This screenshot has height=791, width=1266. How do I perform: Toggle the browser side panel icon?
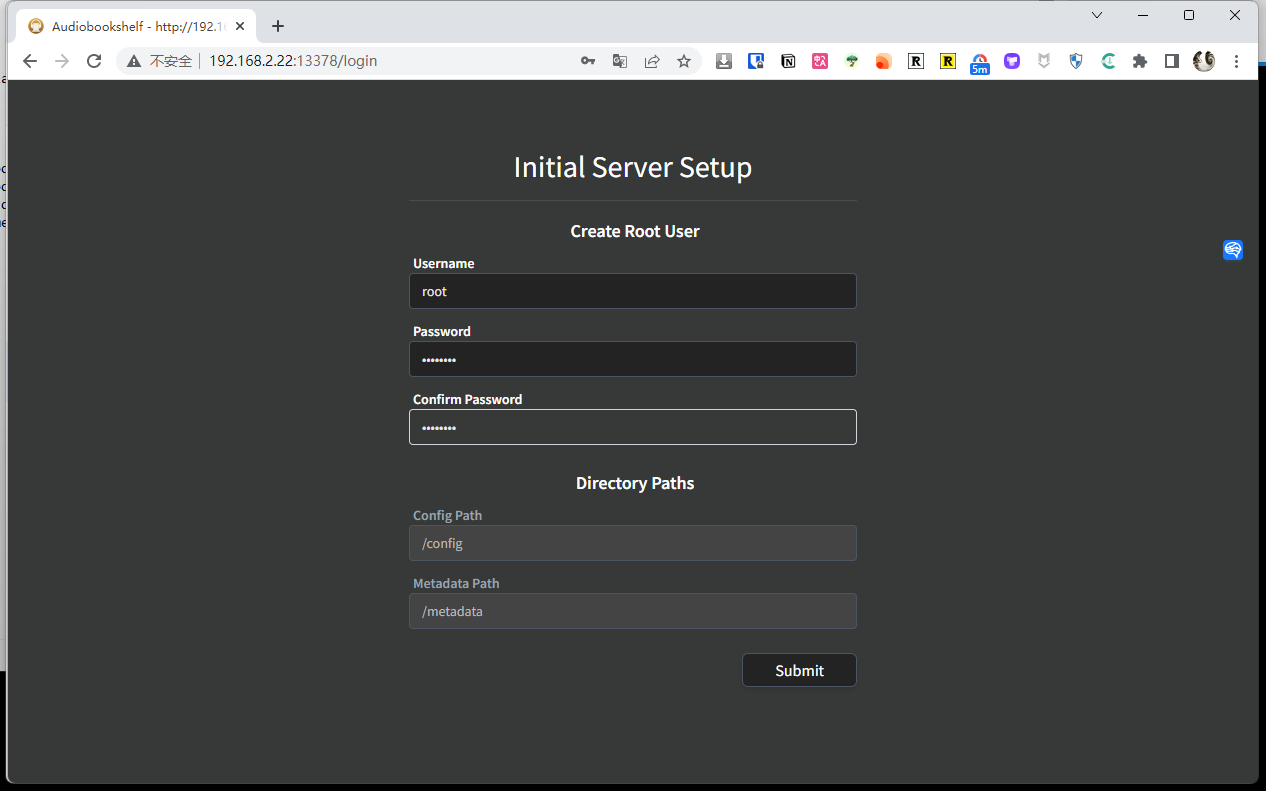[1171, 61]
